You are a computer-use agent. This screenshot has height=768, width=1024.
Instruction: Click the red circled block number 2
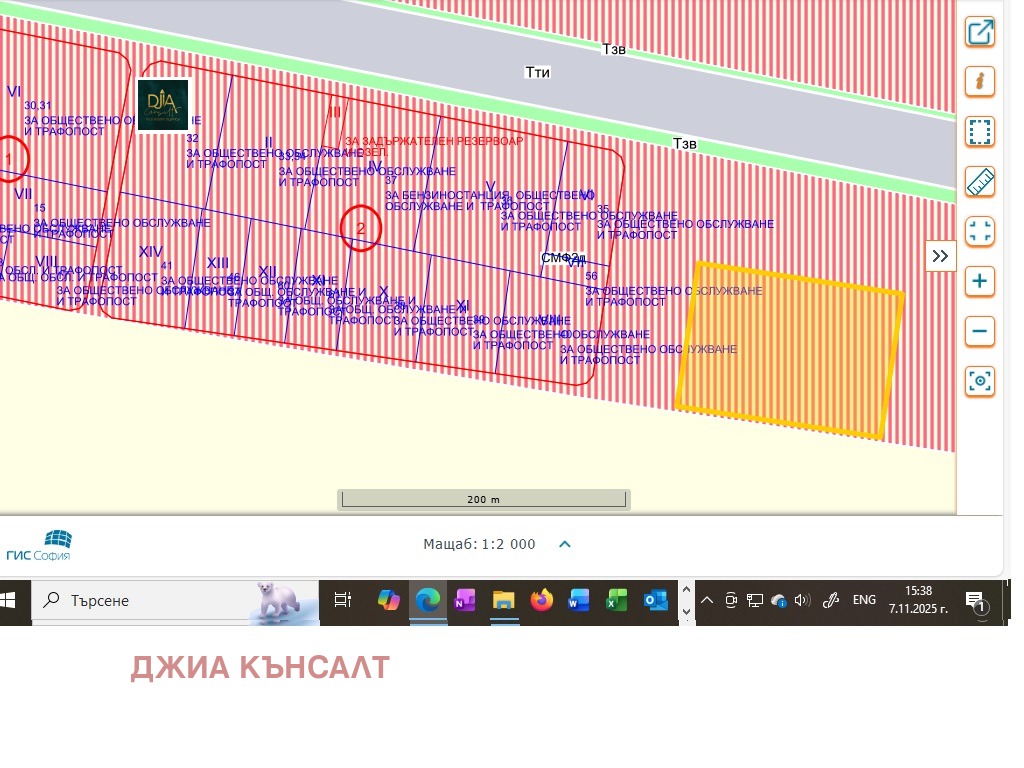click(x=361, y=228)
